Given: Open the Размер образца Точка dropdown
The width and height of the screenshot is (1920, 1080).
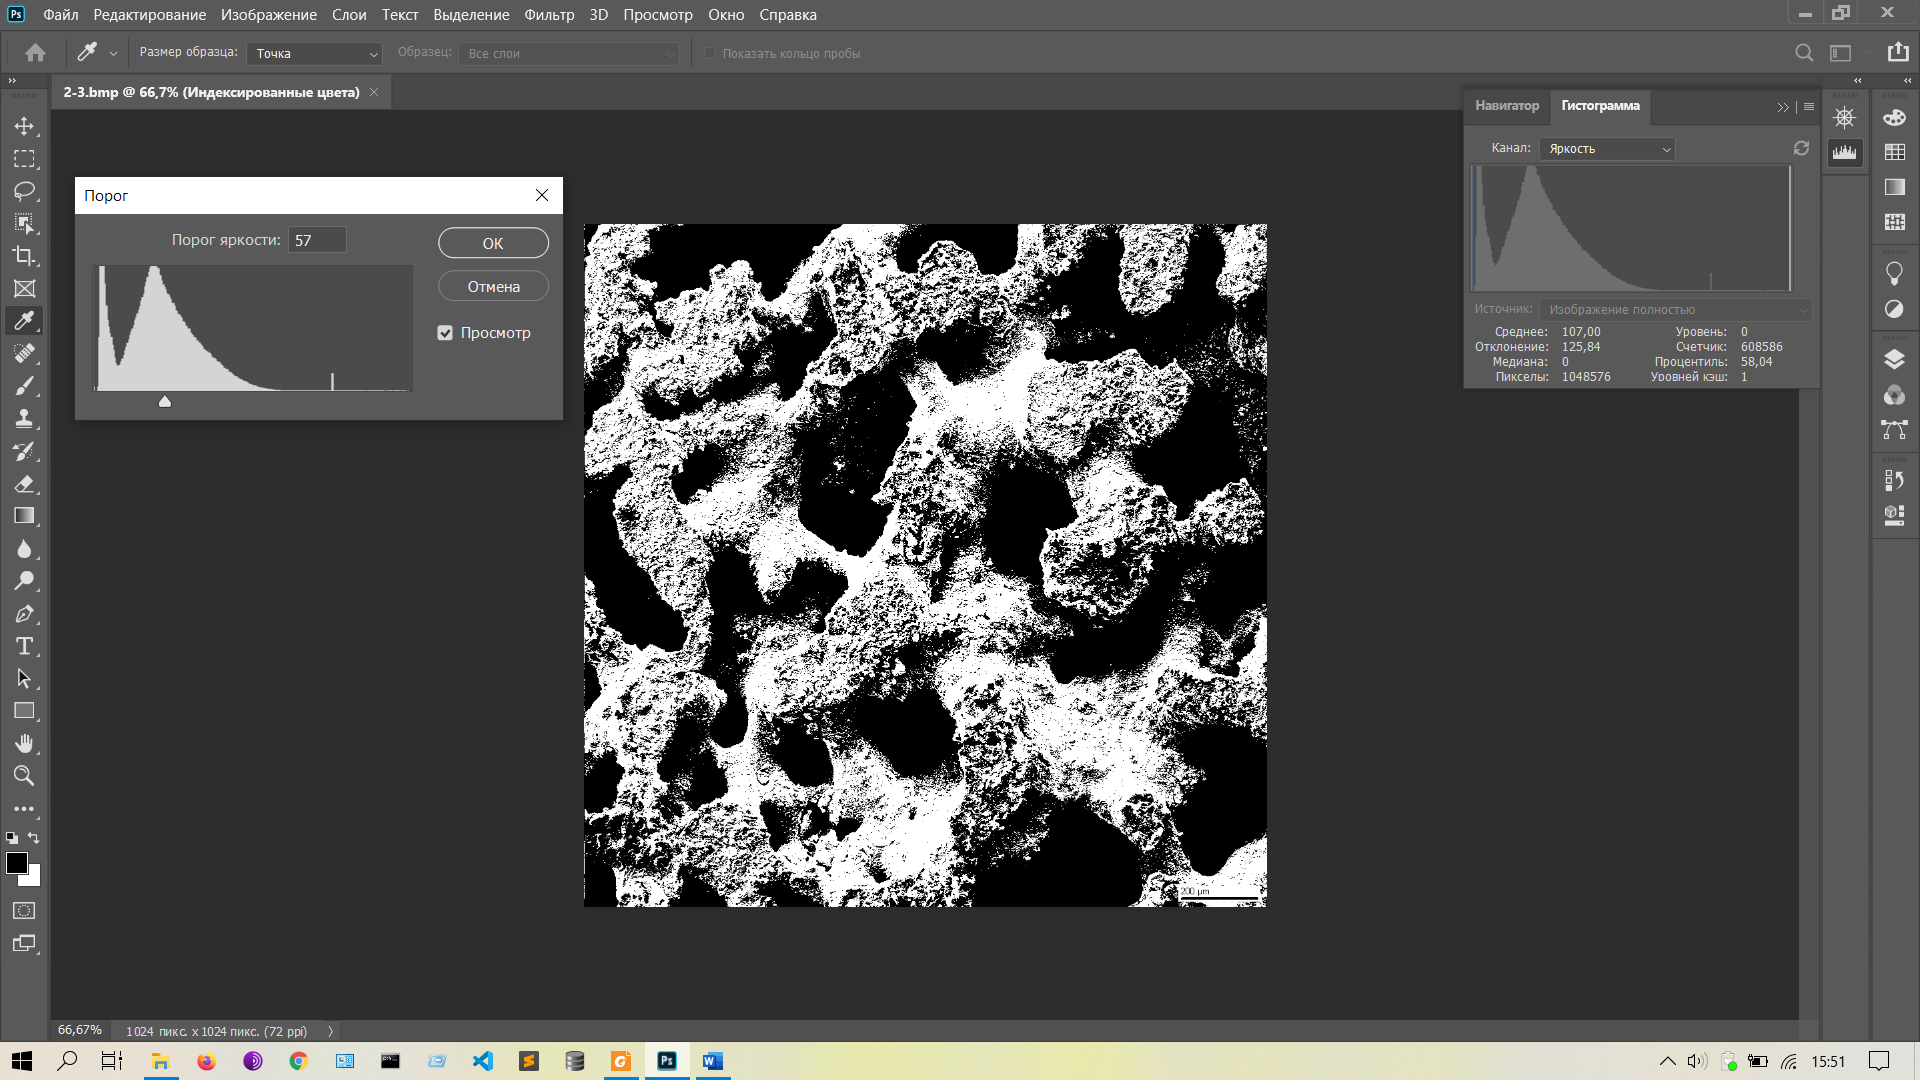Looking at the screenshot, I should (314, 54).
